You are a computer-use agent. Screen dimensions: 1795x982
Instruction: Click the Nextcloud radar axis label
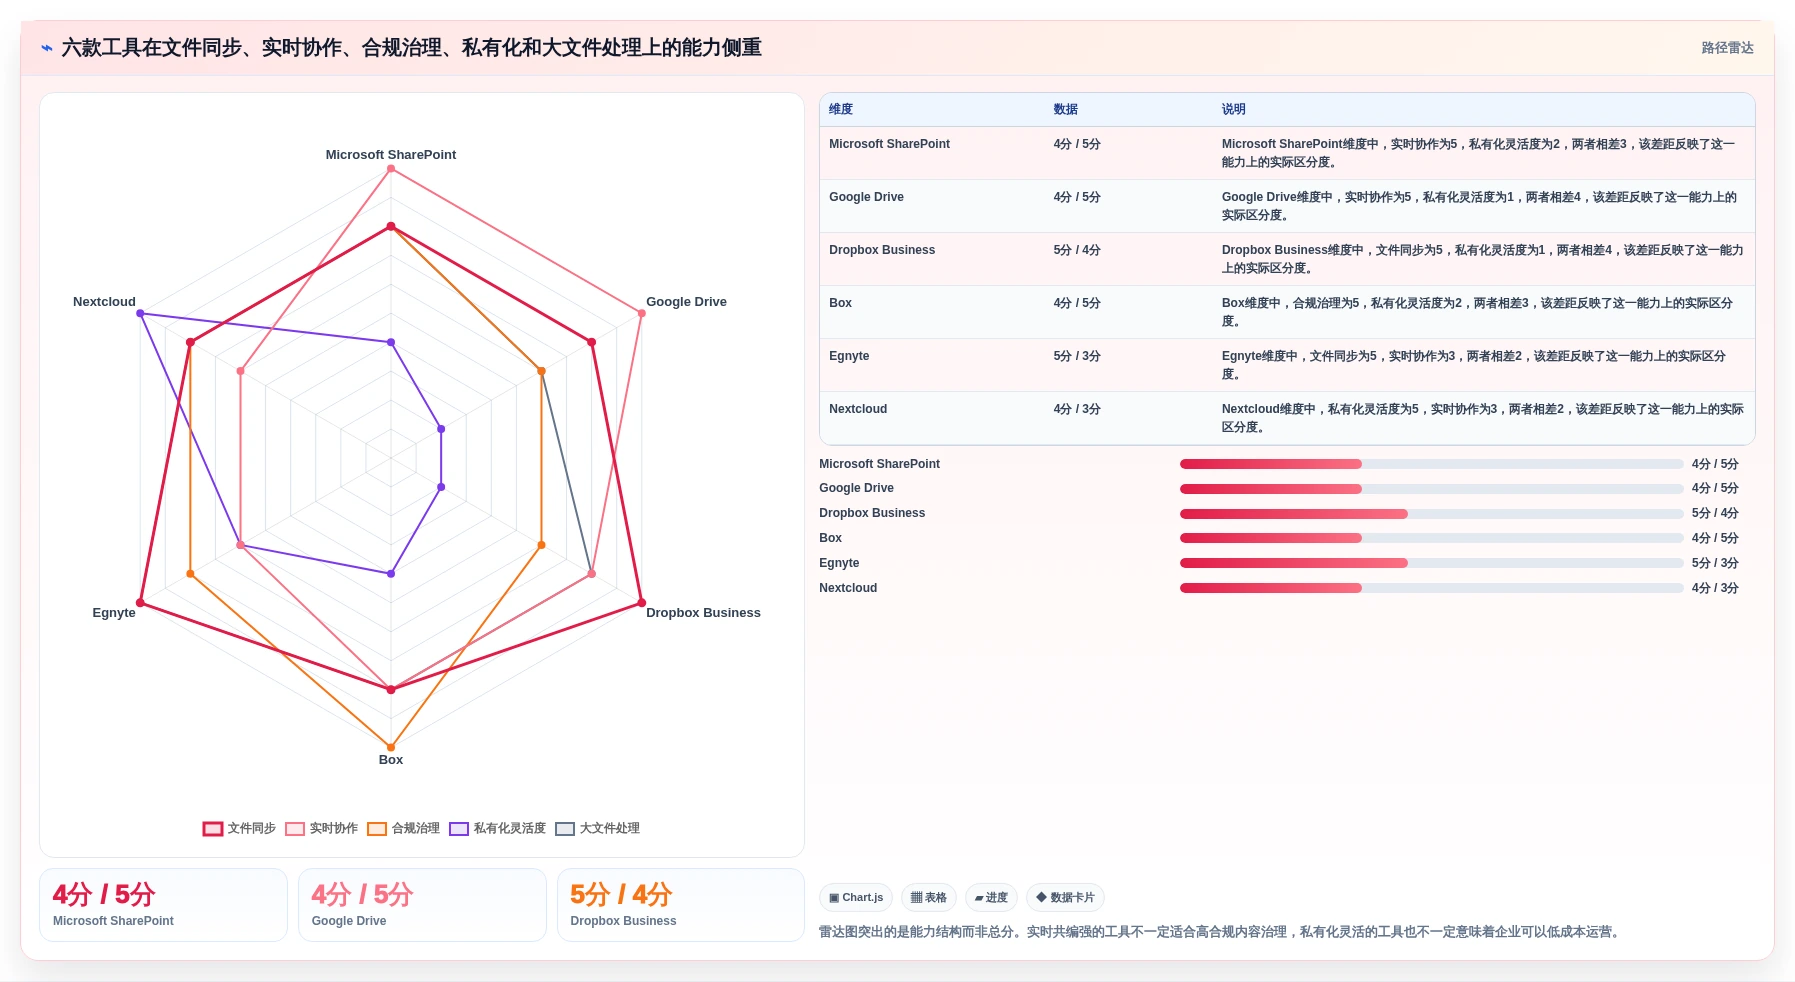pyautogui.click(x=104, y=302)
